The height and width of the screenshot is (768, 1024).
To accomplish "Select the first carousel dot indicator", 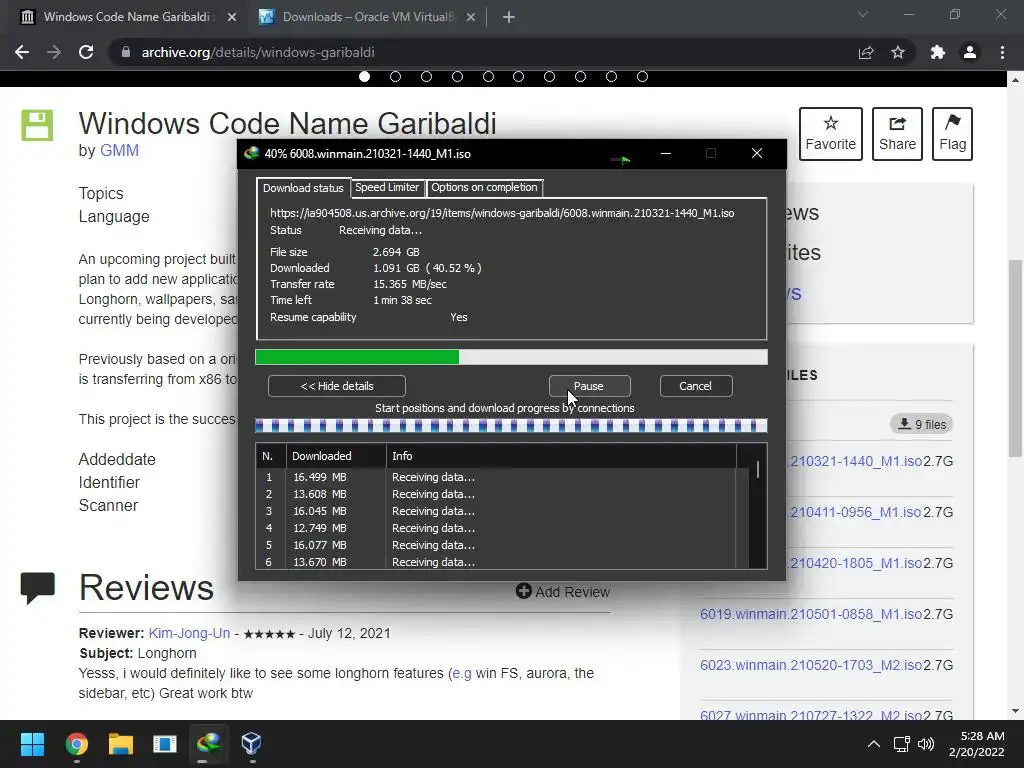I will pos(364,77).
